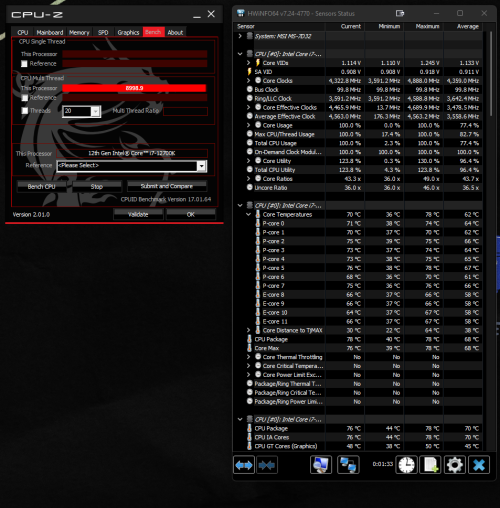Screen dimensions: 500x508
Task: Click Average column header in HWiNFO
Action: (463, 26)
